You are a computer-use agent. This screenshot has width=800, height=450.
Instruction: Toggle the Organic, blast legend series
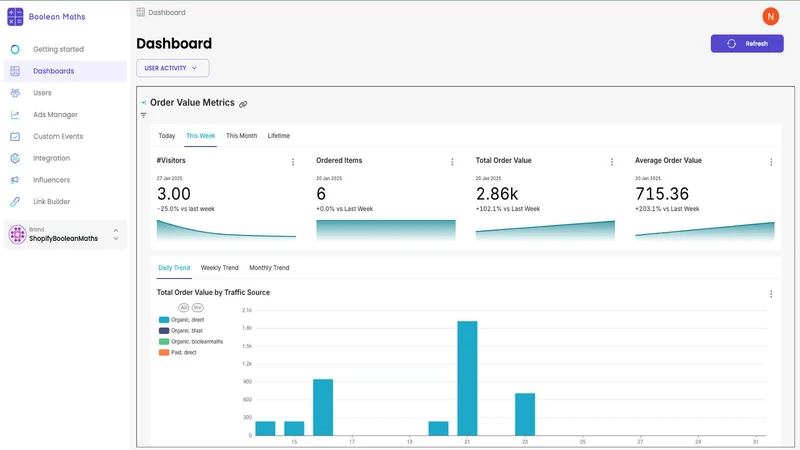pos(181,331)
